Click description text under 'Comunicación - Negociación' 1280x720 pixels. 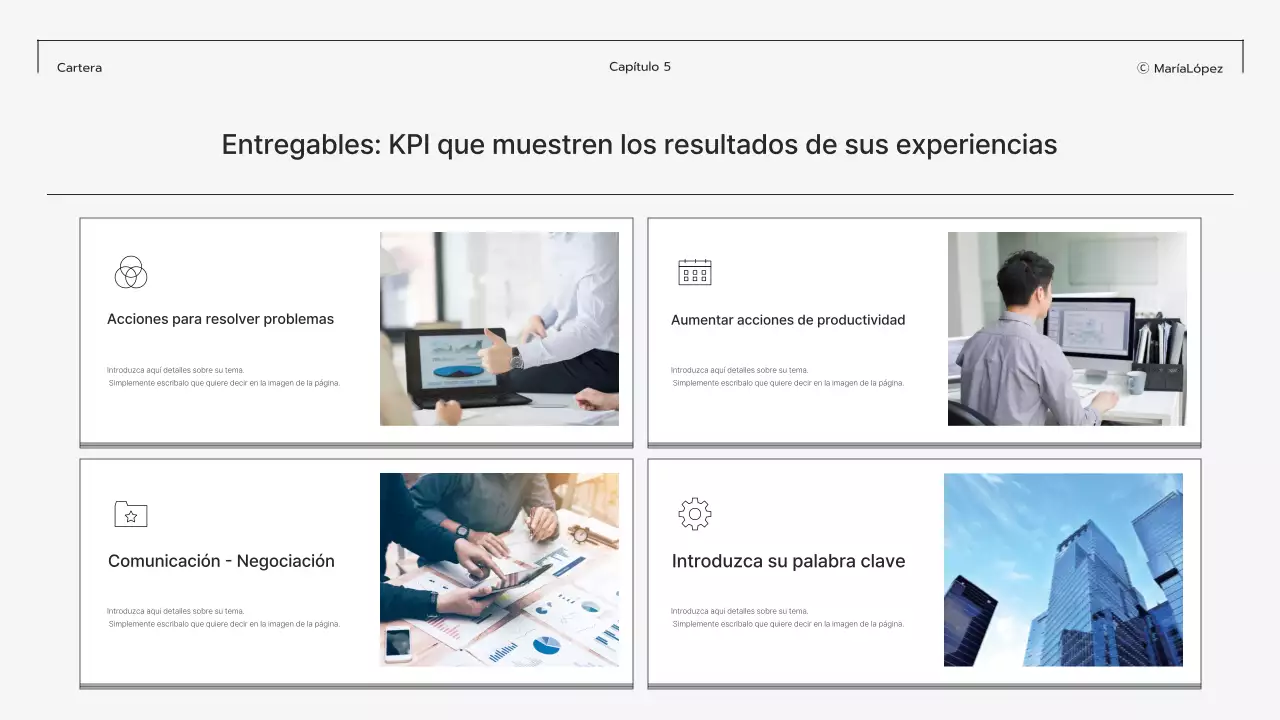tap(224, 617)
